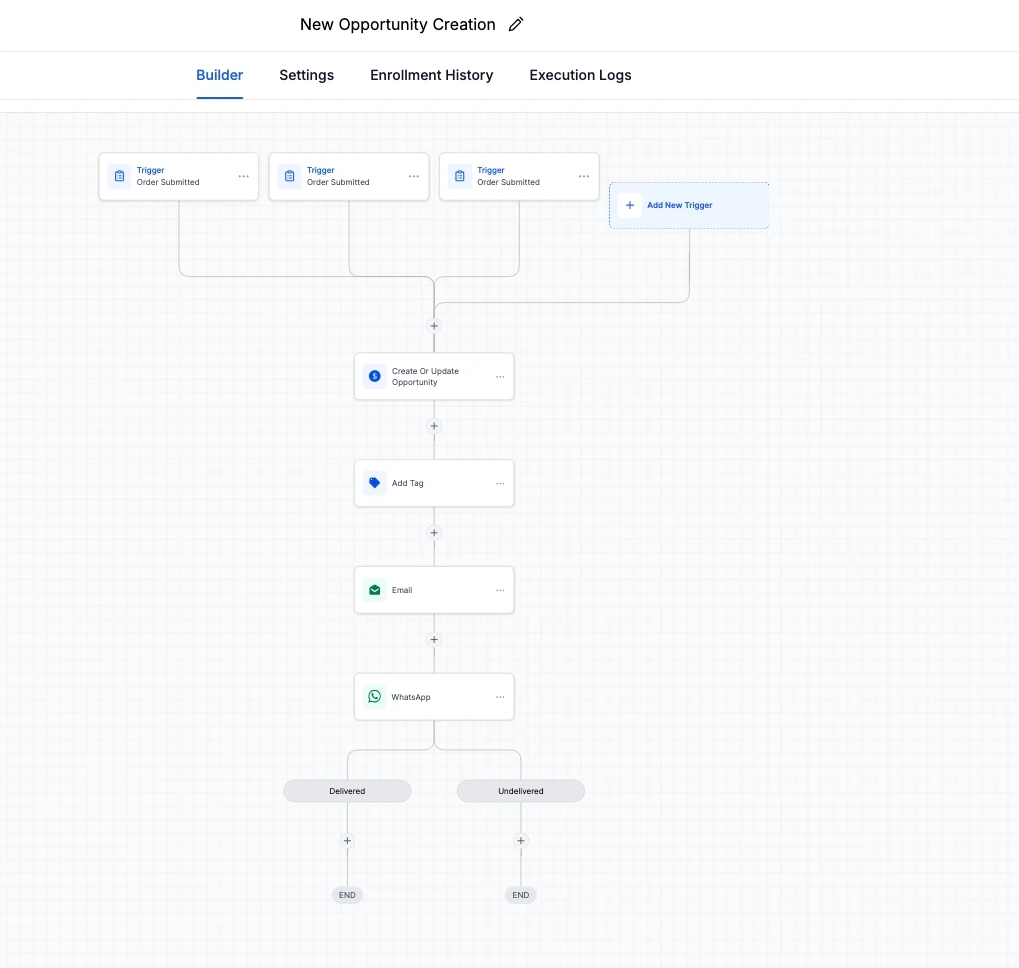Add step between Add Tag and Email
Image resolution: width=1019 pixels, height=968 pixels.
(434, 533)
